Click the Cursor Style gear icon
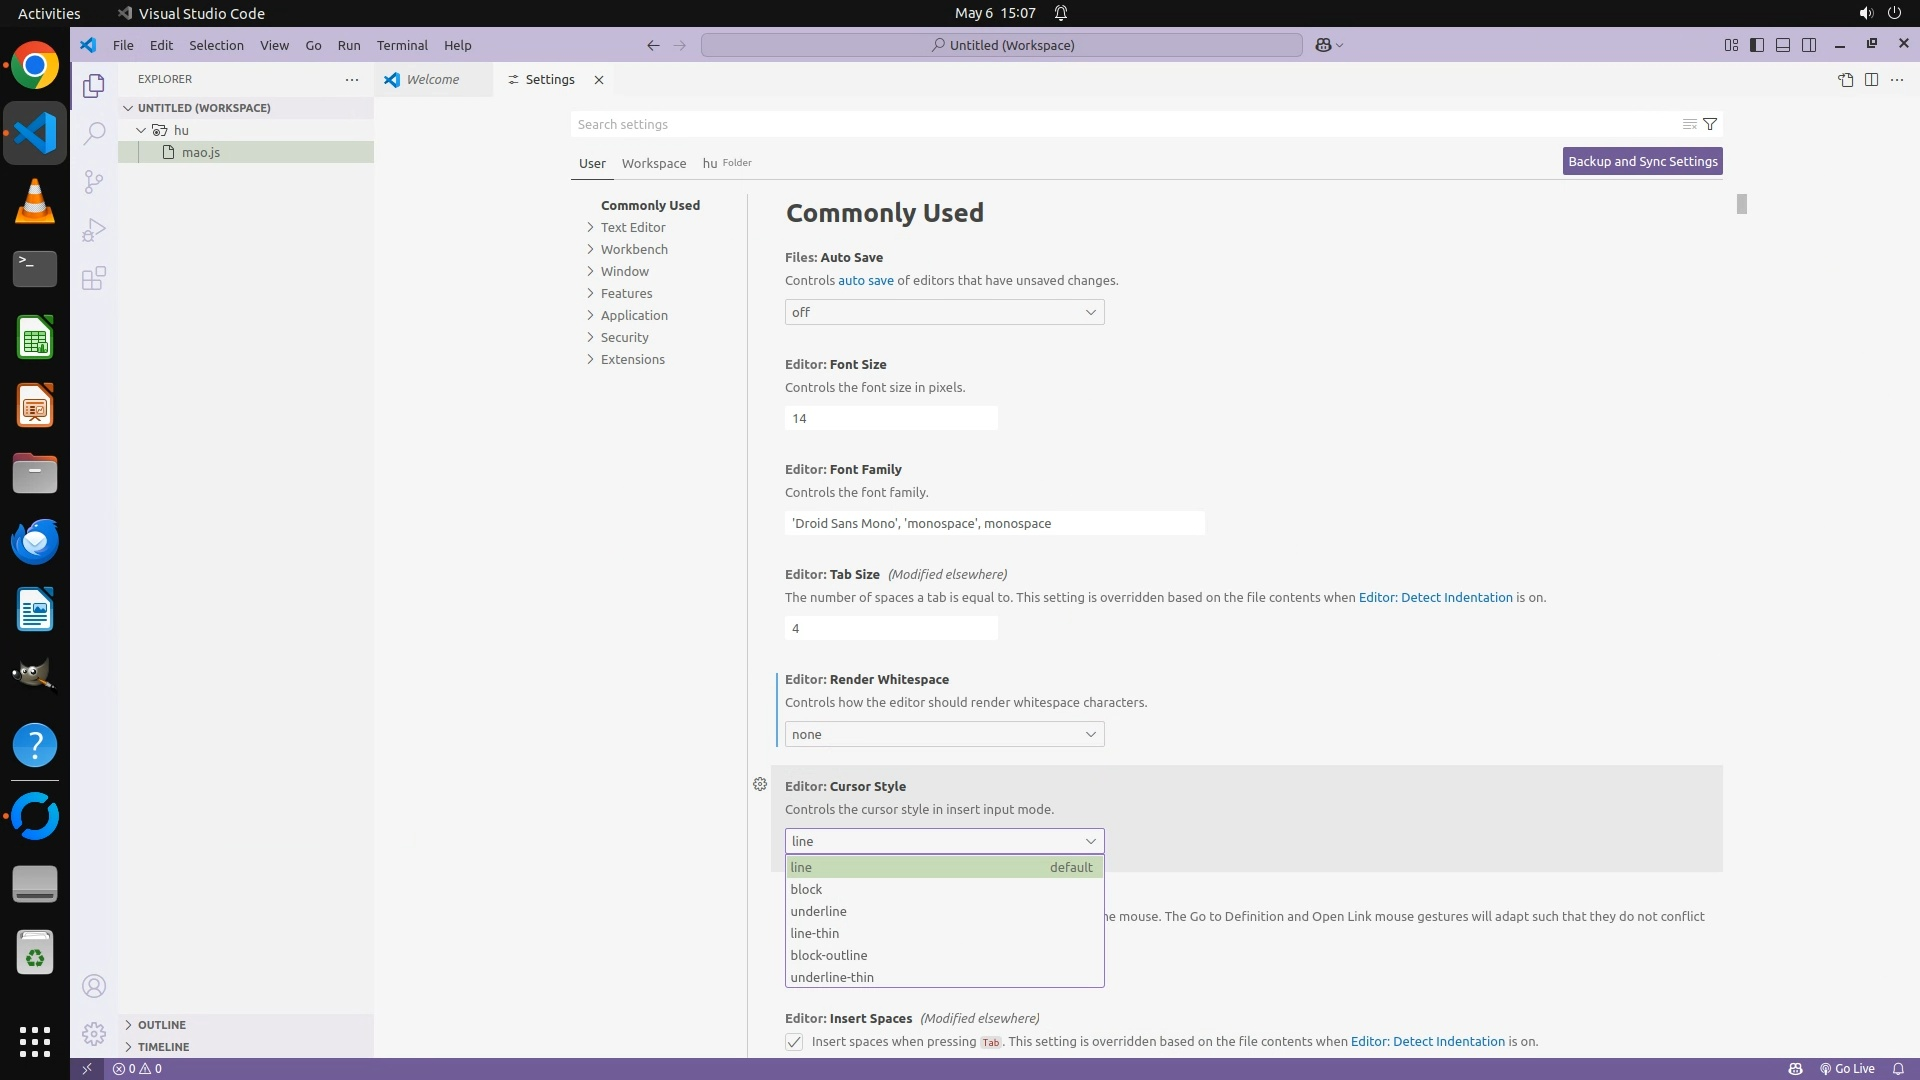 point(760,785)
